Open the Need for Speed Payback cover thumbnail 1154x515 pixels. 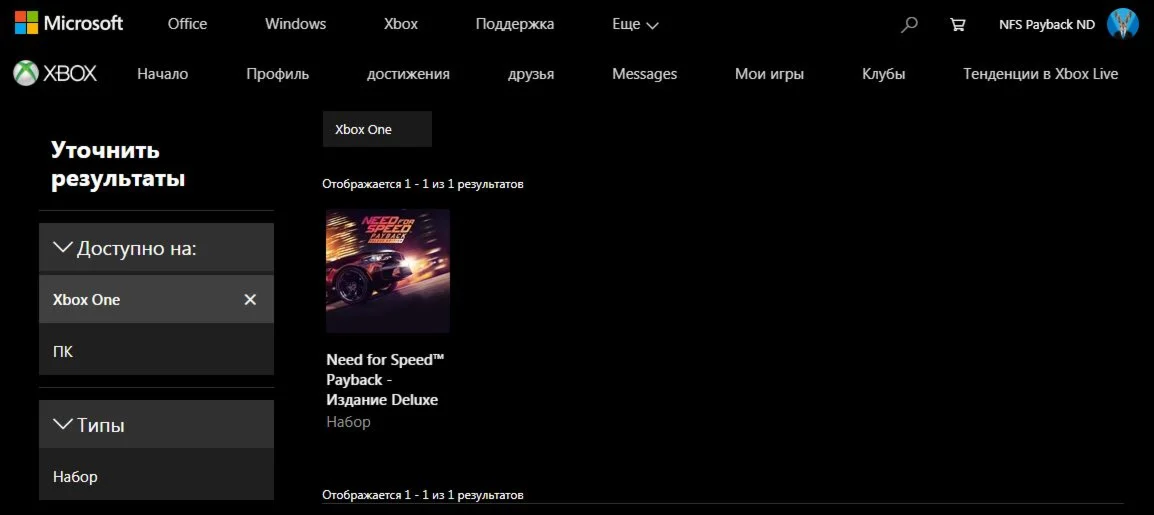[388, 271]
